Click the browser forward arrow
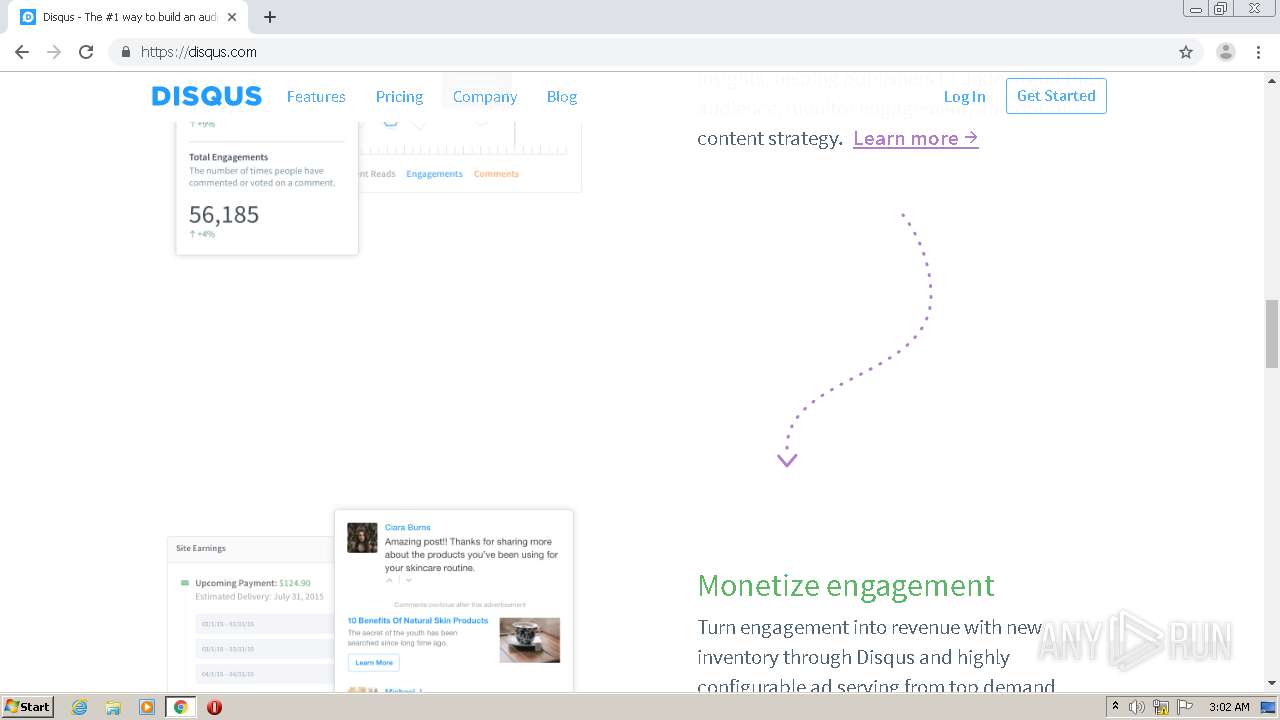This screenshot has width=1280, height=720. 54,52
